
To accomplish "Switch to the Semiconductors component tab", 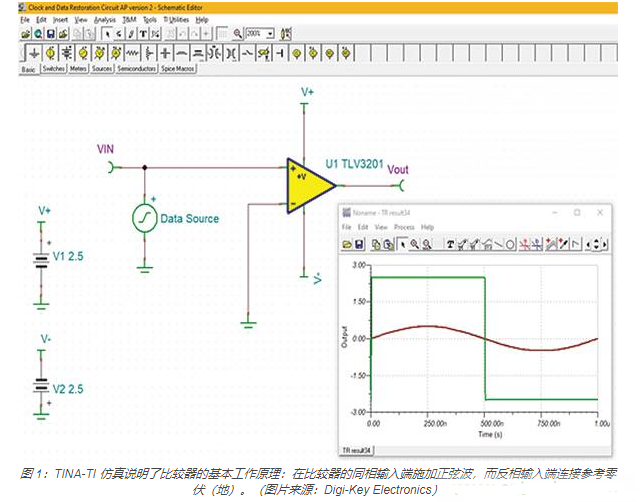I will point(137,69).
